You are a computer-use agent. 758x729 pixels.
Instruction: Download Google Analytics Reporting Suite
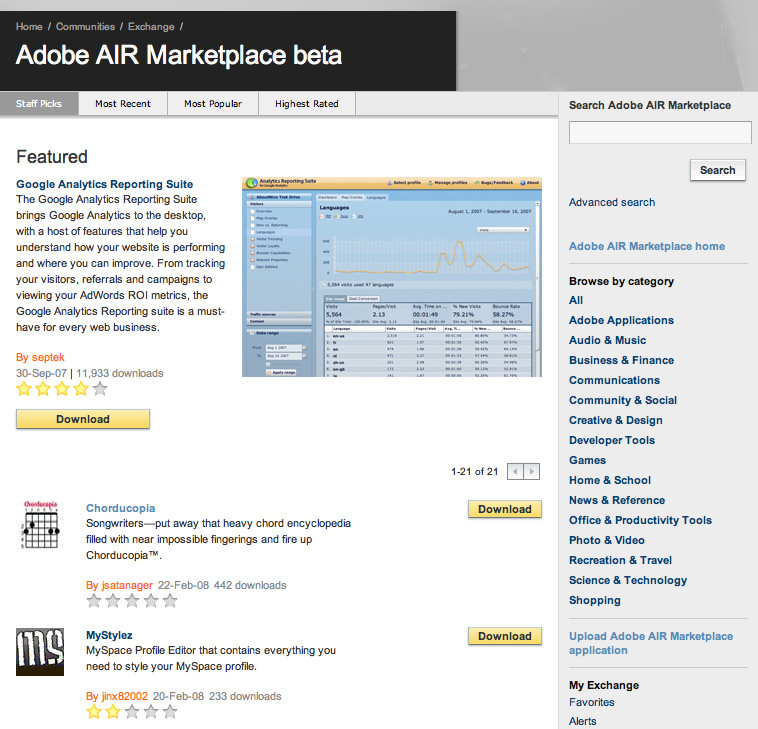83,419
